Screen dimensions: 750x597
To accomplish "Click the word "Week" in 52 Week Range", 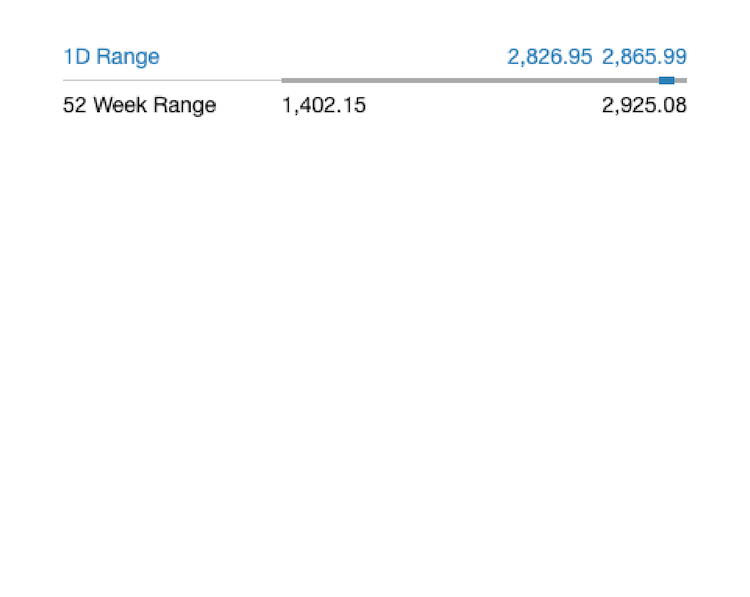I will pyautogui.click(x=121, y=105).
